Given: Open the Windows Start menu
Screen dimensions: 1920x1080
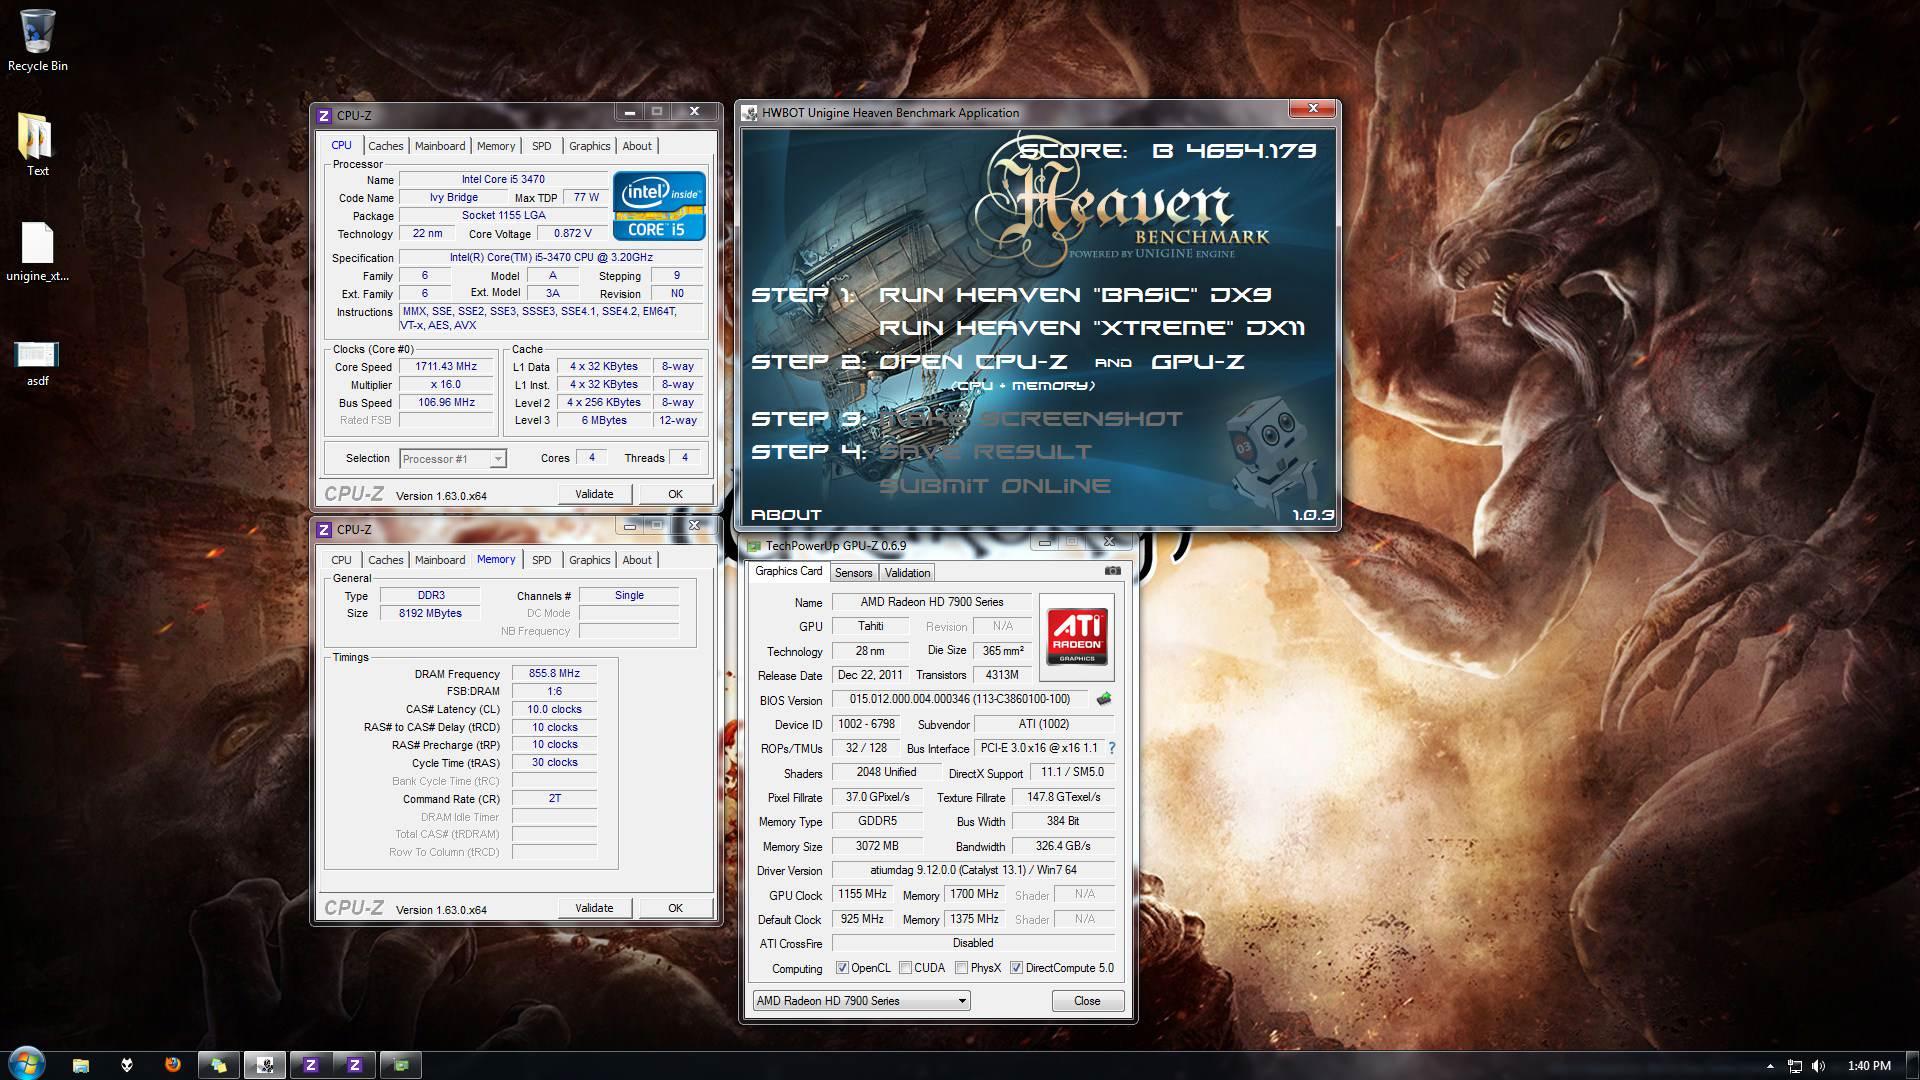Looking at the screenshot, I should point(26,1064).
